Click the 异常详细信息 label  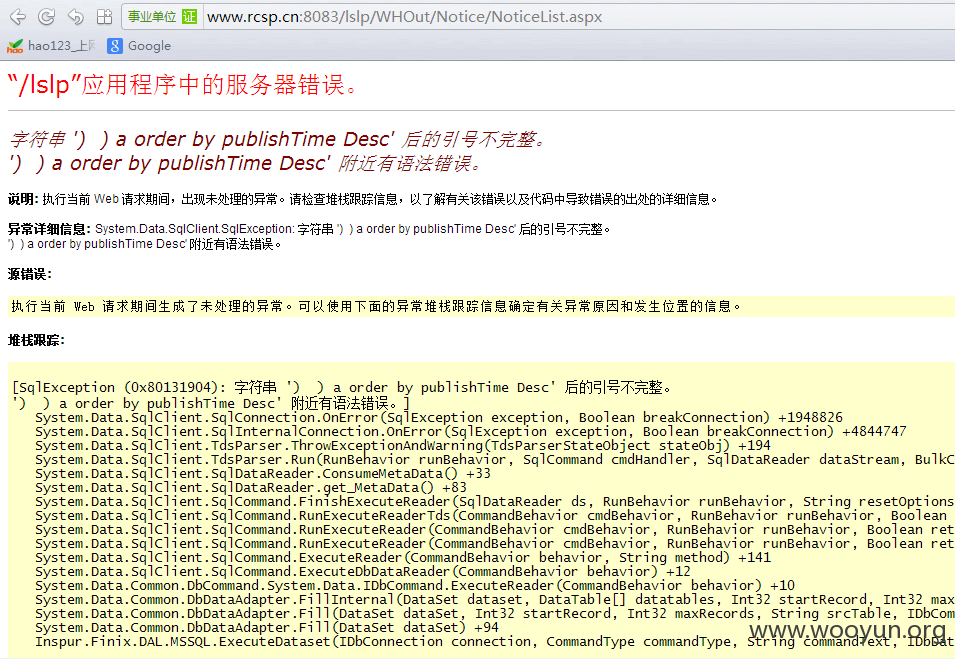[49, 229]
